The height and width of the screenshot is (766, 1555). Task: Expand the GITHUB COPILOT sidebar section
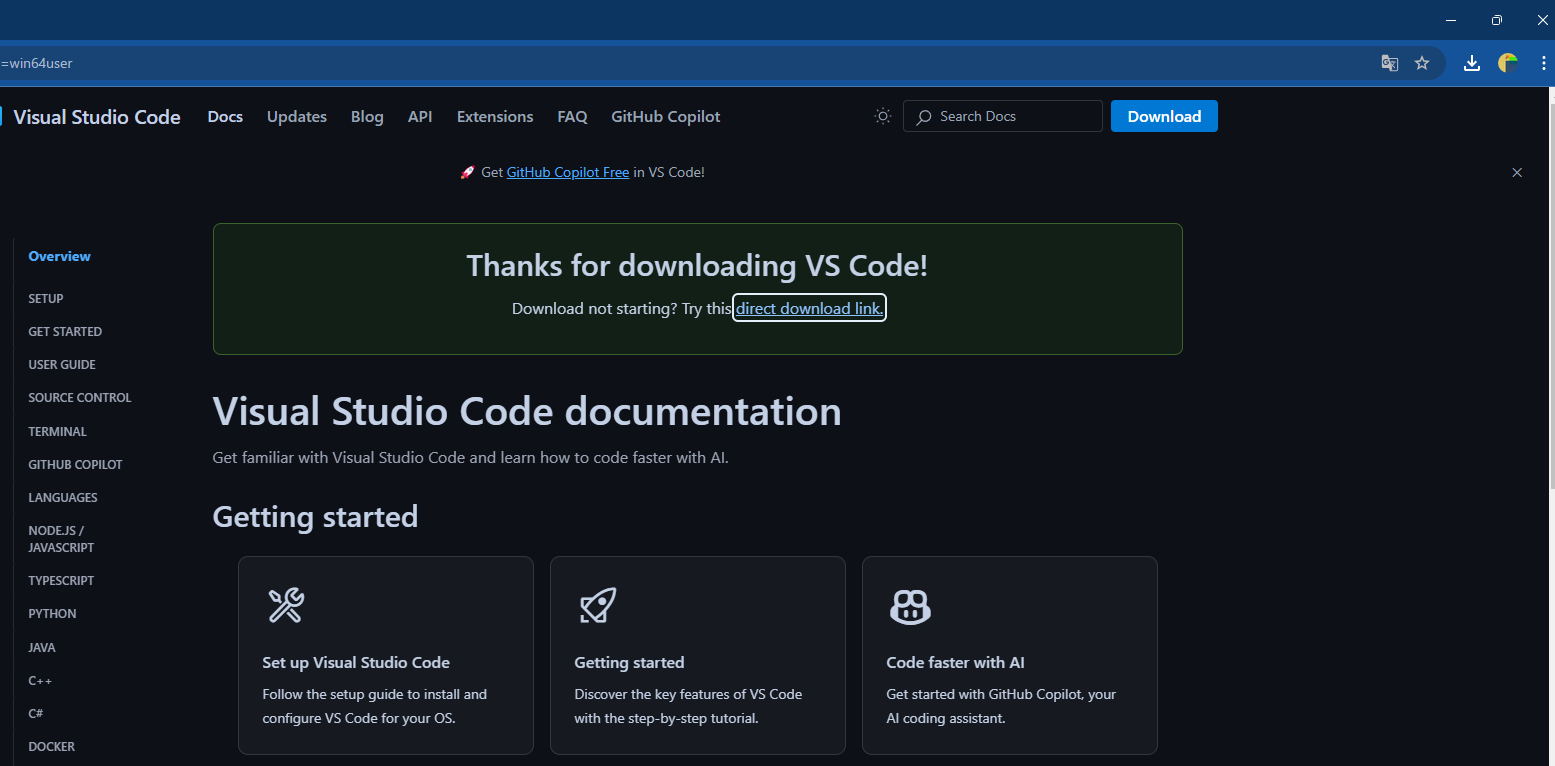click(x=75, y=465)
